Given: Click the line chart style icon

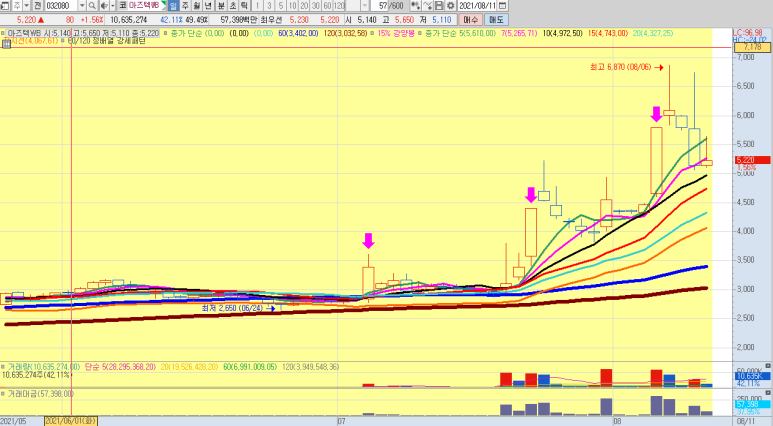Looking at the screenshot, I should pyautogui.click(x=427, y=6).
